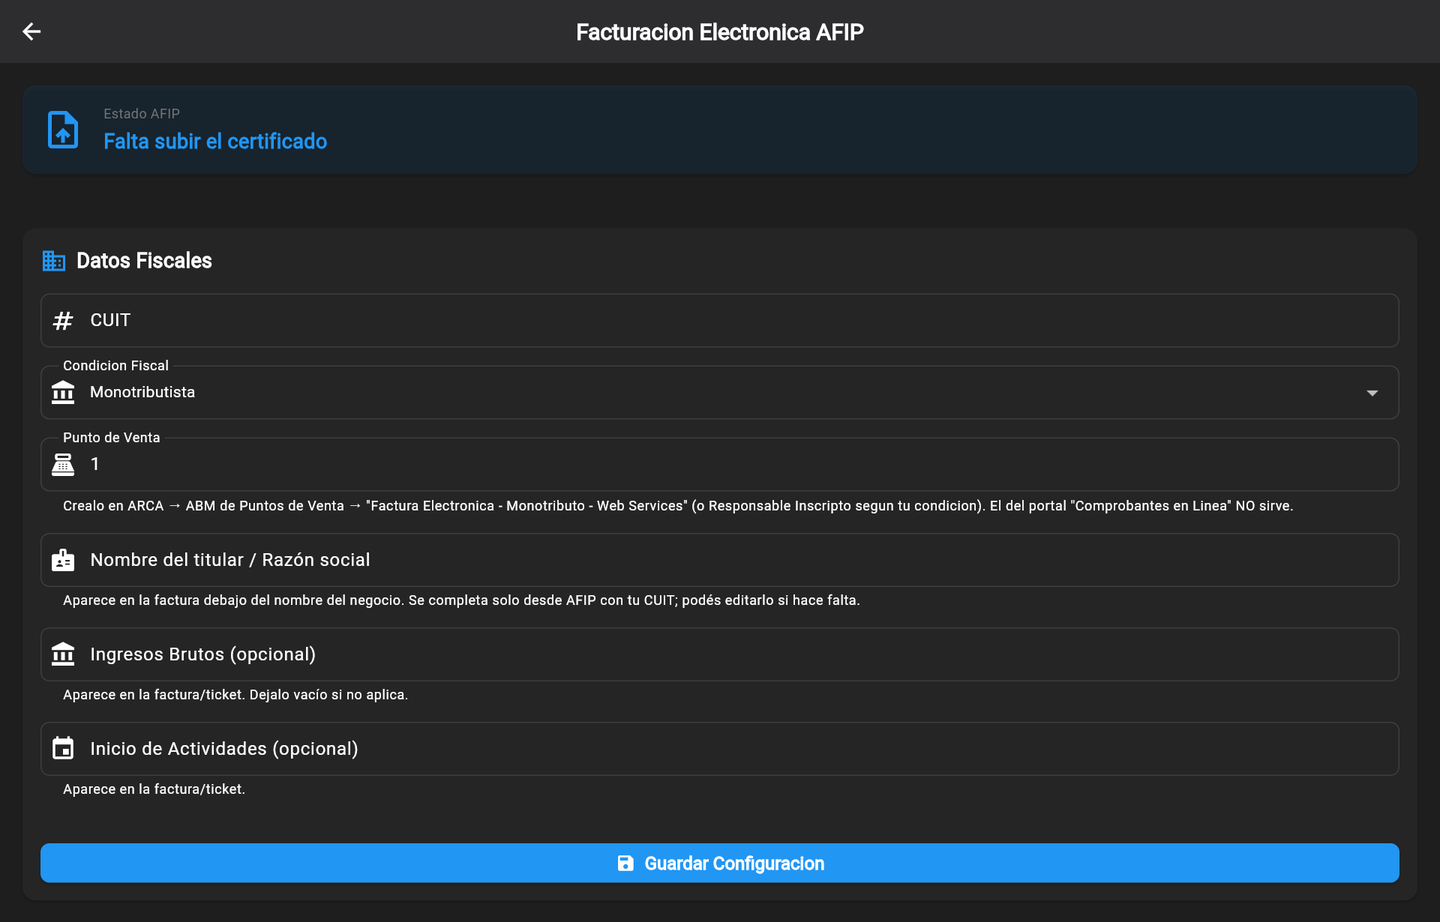Click Guardar Configuracion button
Viewport: 1440px width, 922px height.
coord(720,863)
